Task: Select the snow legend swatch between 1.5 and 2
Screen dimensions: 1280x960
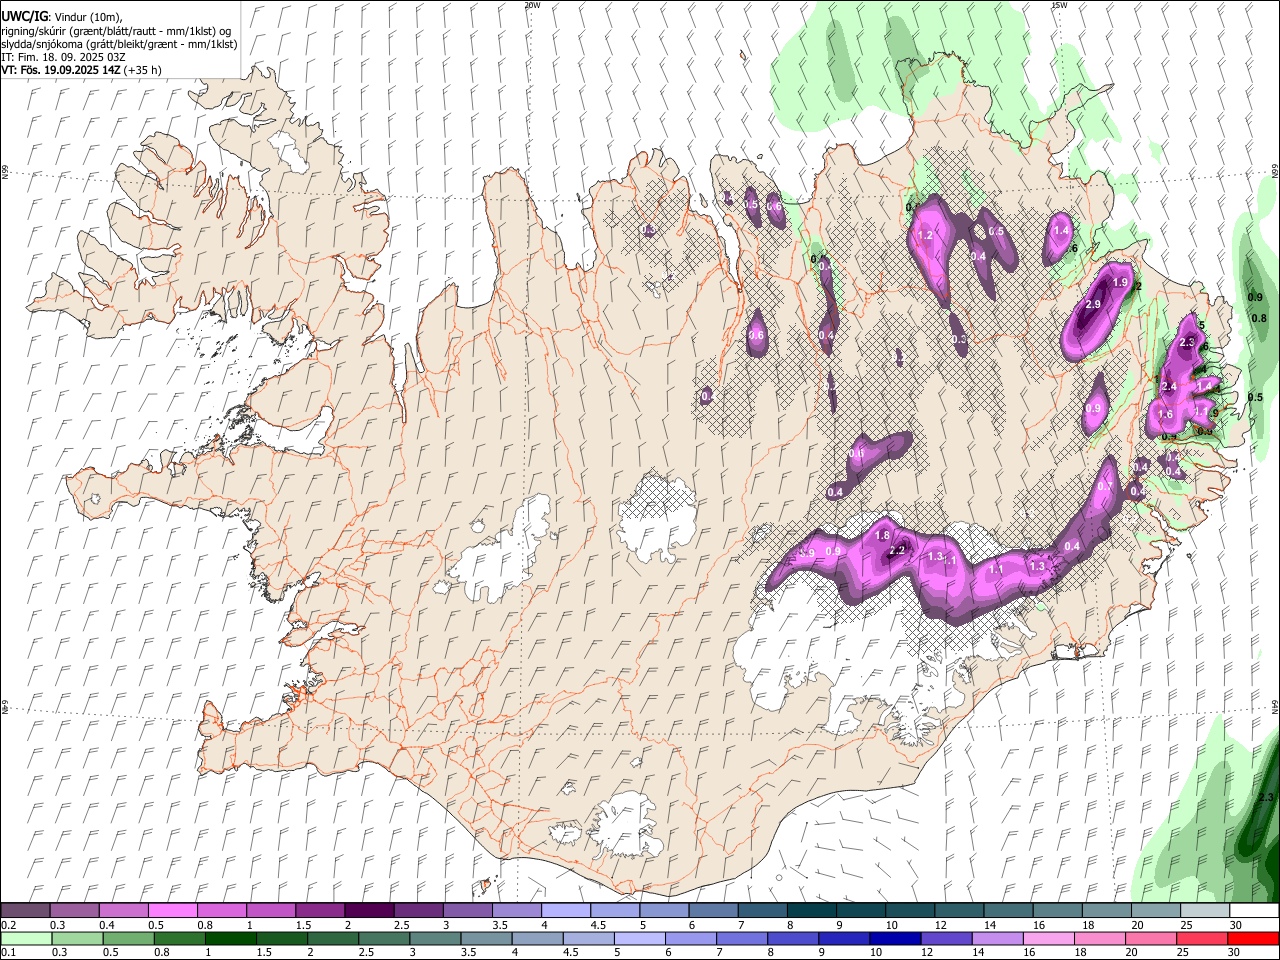Action: point(320,911)
